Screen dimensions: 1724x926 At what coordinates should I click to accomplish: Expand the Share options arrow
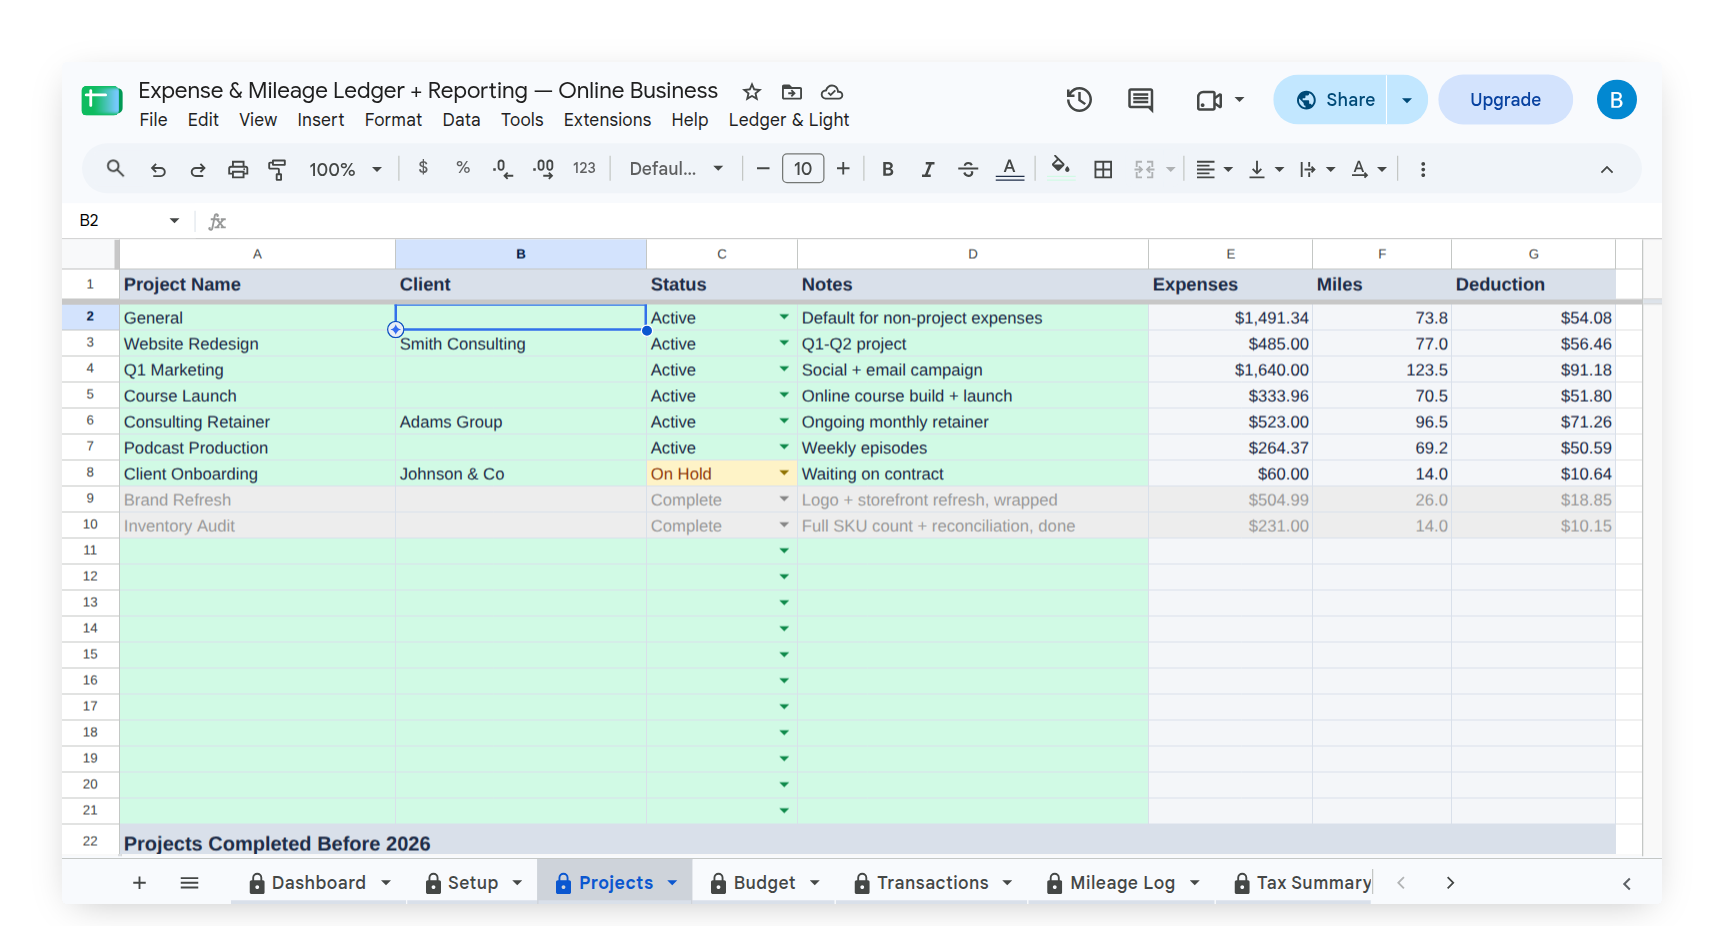(1407, 100)
